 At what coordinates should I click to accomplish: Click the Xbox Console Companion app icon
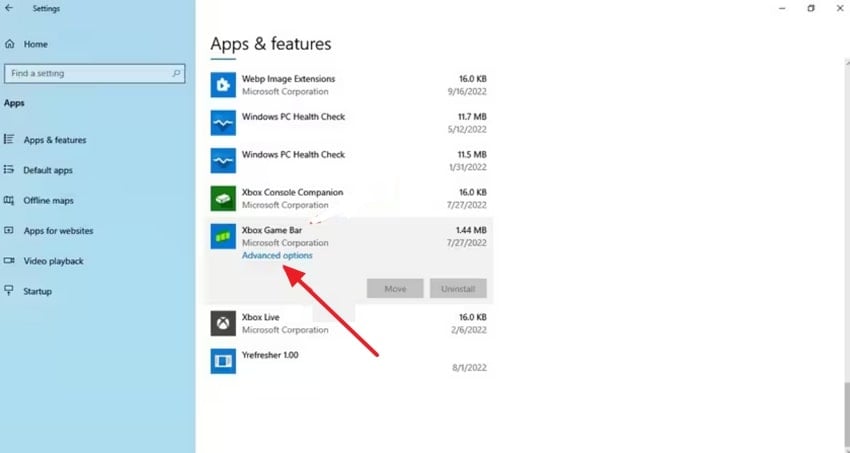click(223, 198)
